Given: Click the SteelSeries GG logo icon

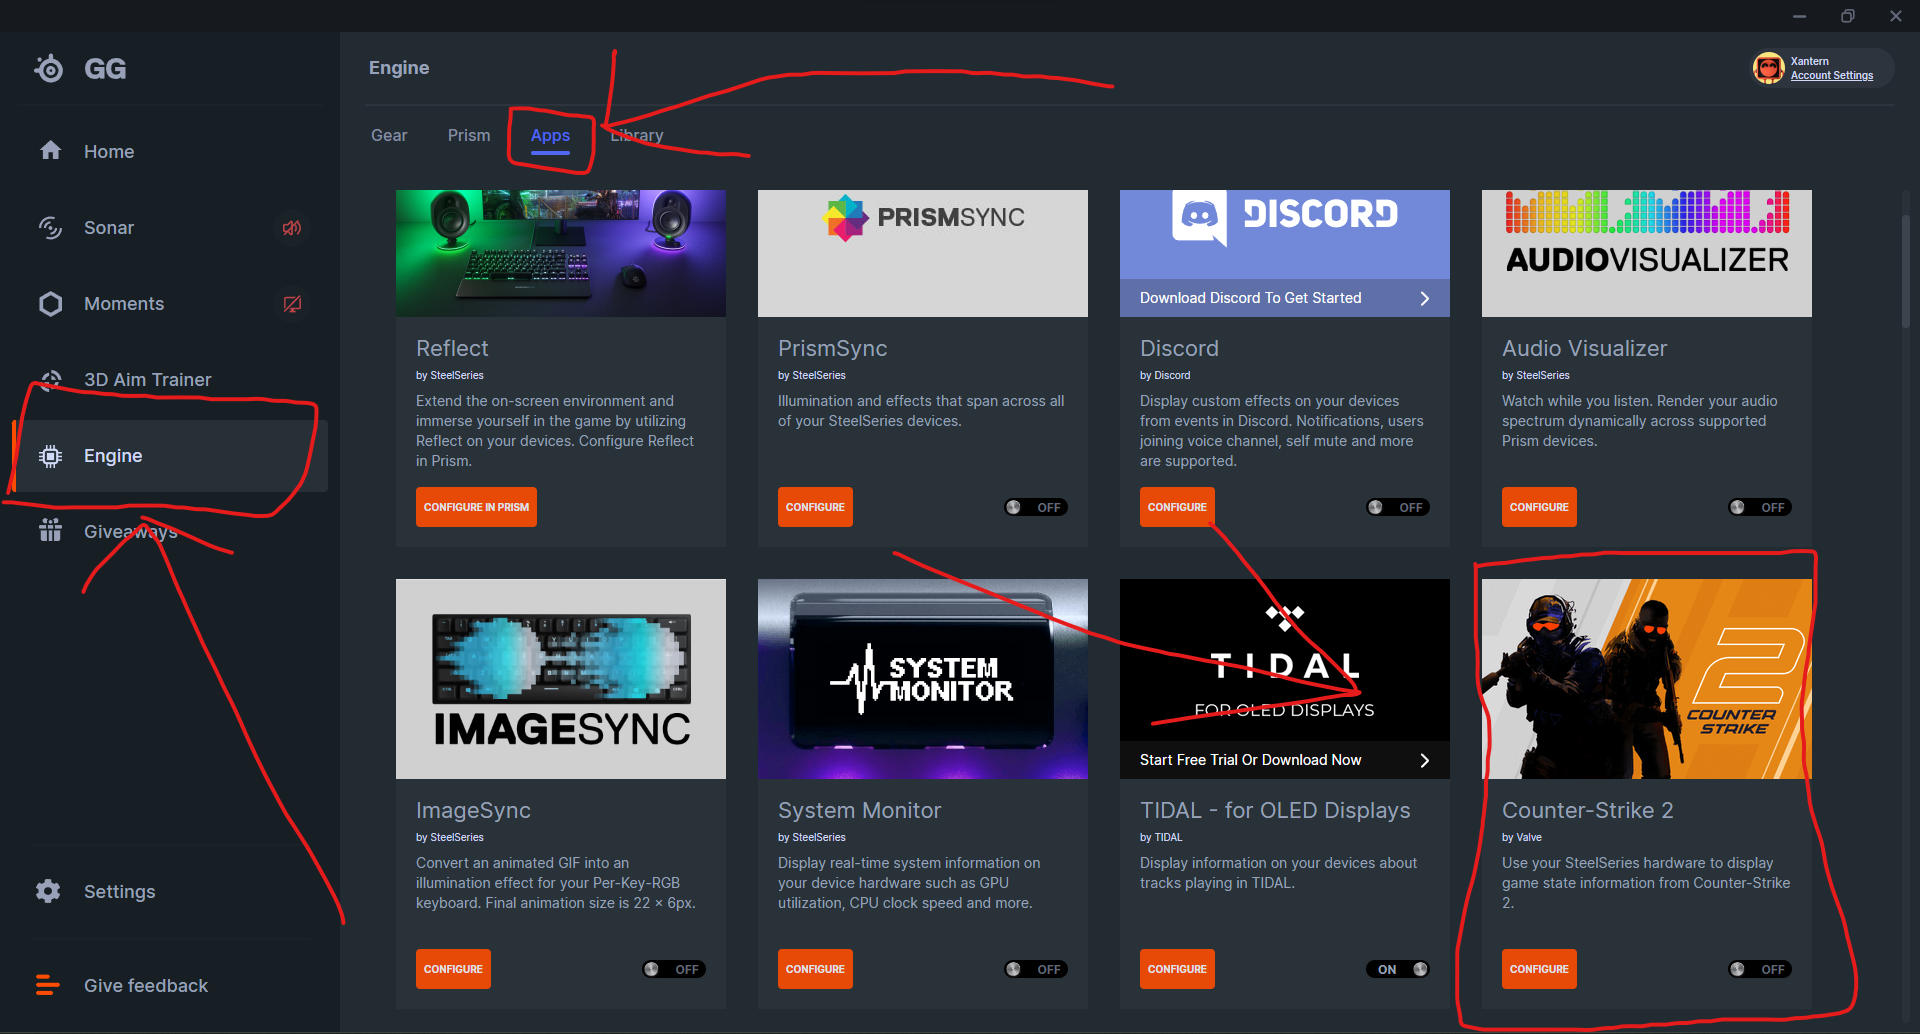Looking at the screenshot, I should (x=48, y=68).
